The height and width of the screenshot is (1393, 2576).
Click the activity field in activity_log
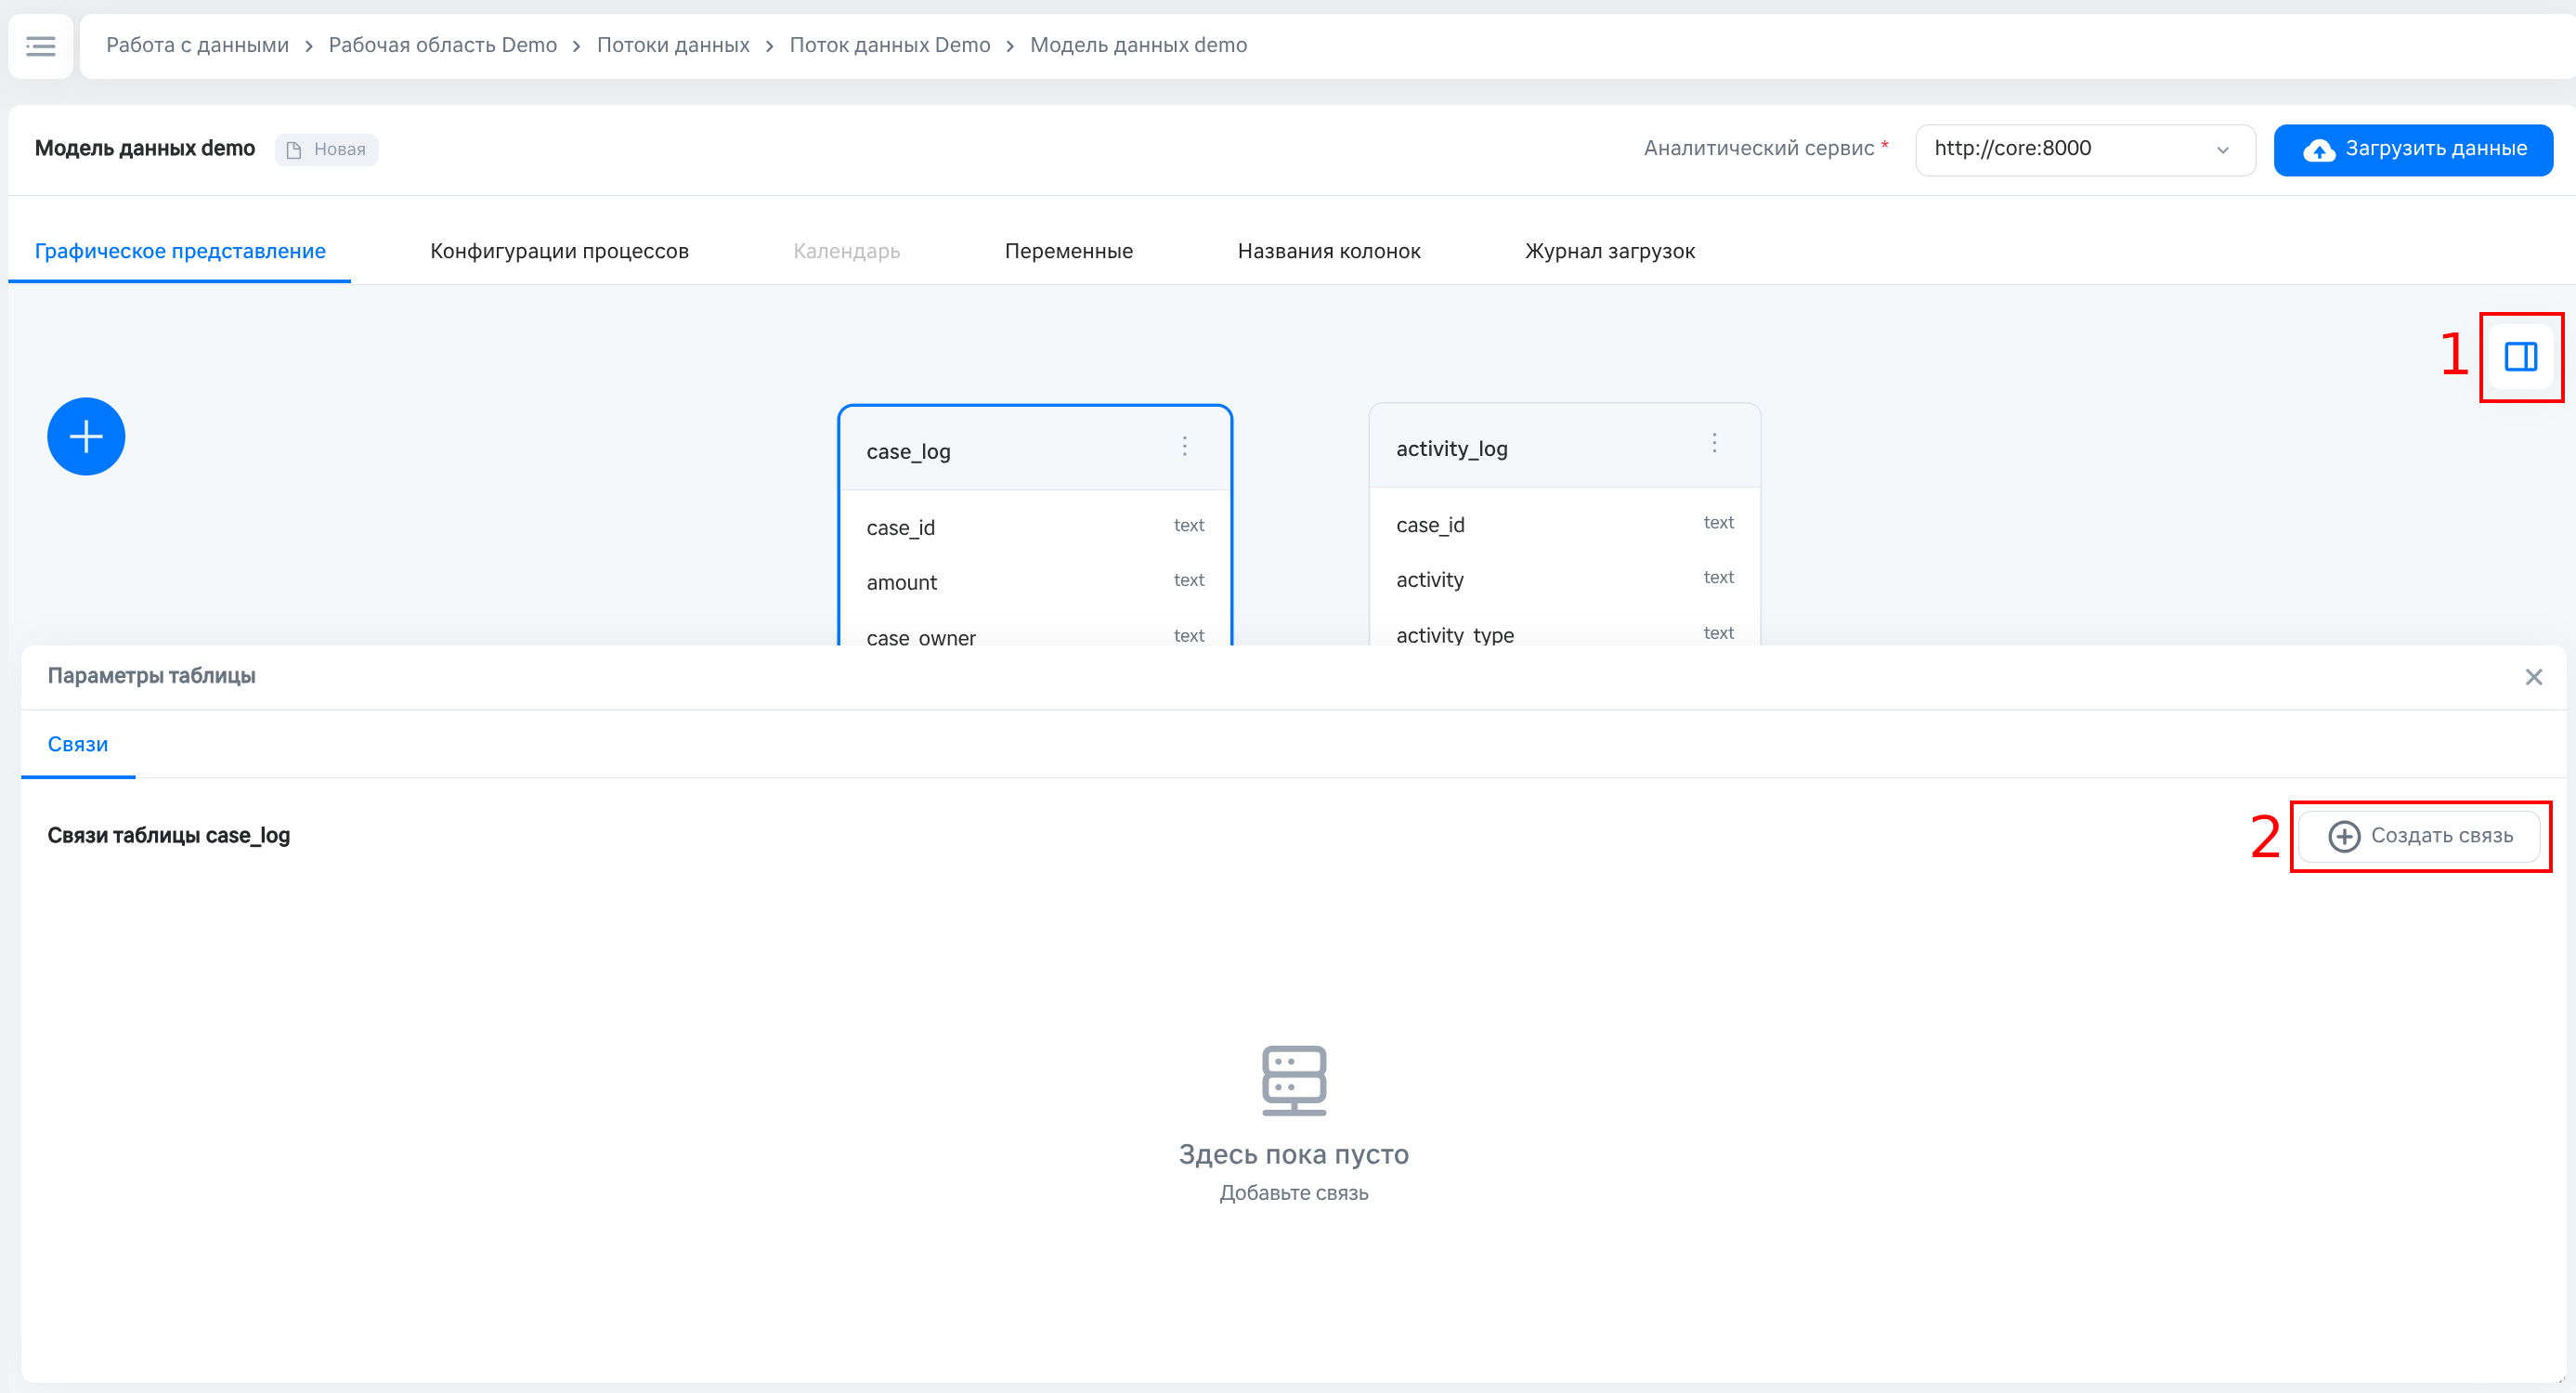point(1565,579)
